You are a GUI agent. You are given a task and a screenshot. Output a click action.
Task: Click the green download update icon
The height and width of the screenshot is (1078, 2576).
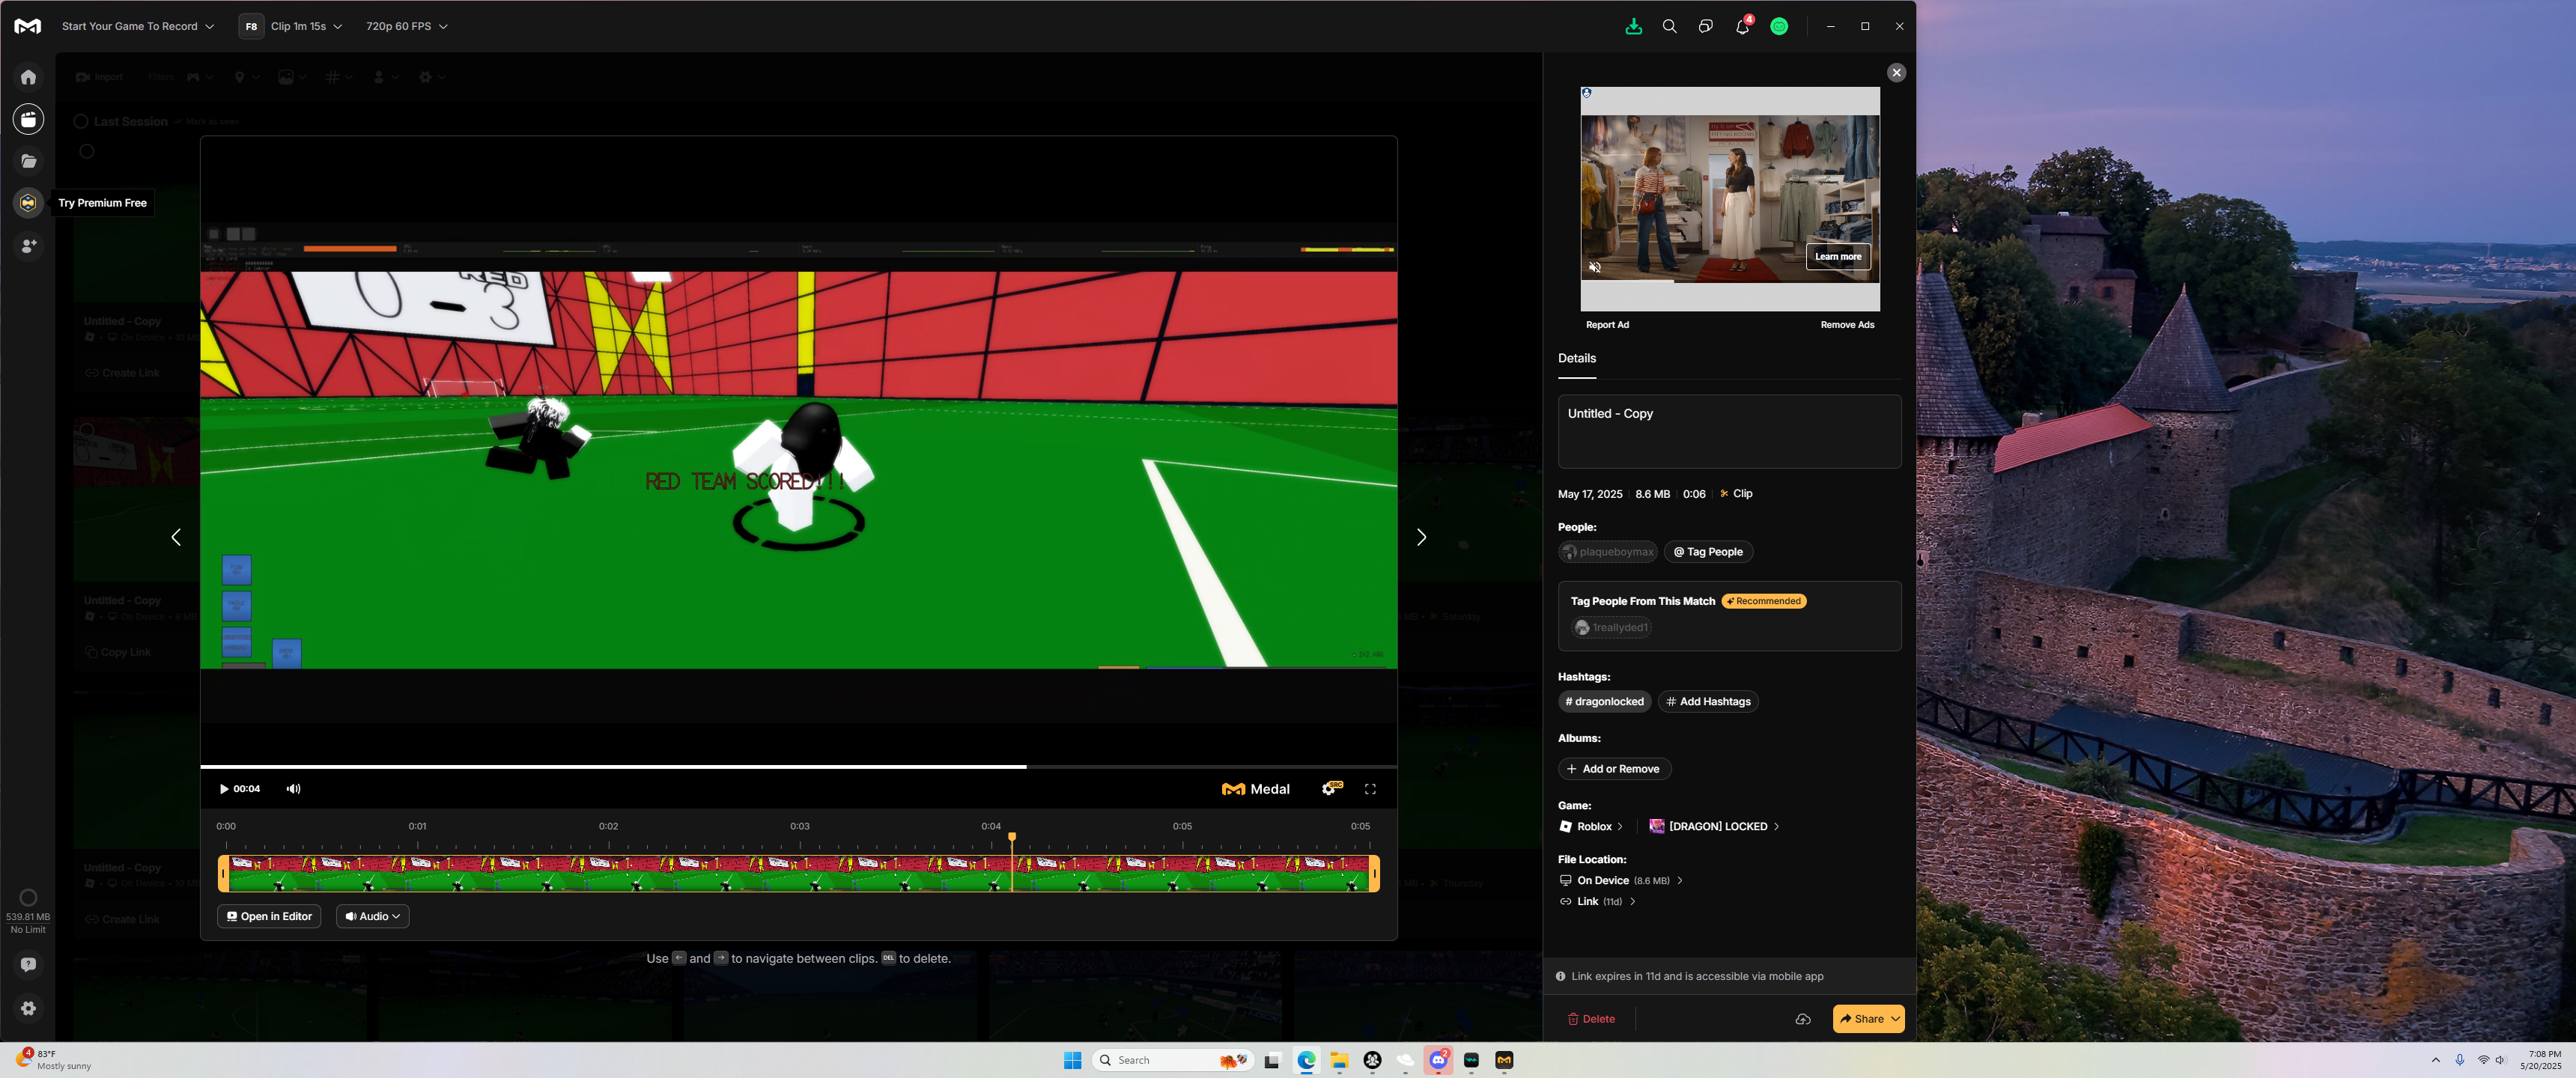(x=1633, y=27)
